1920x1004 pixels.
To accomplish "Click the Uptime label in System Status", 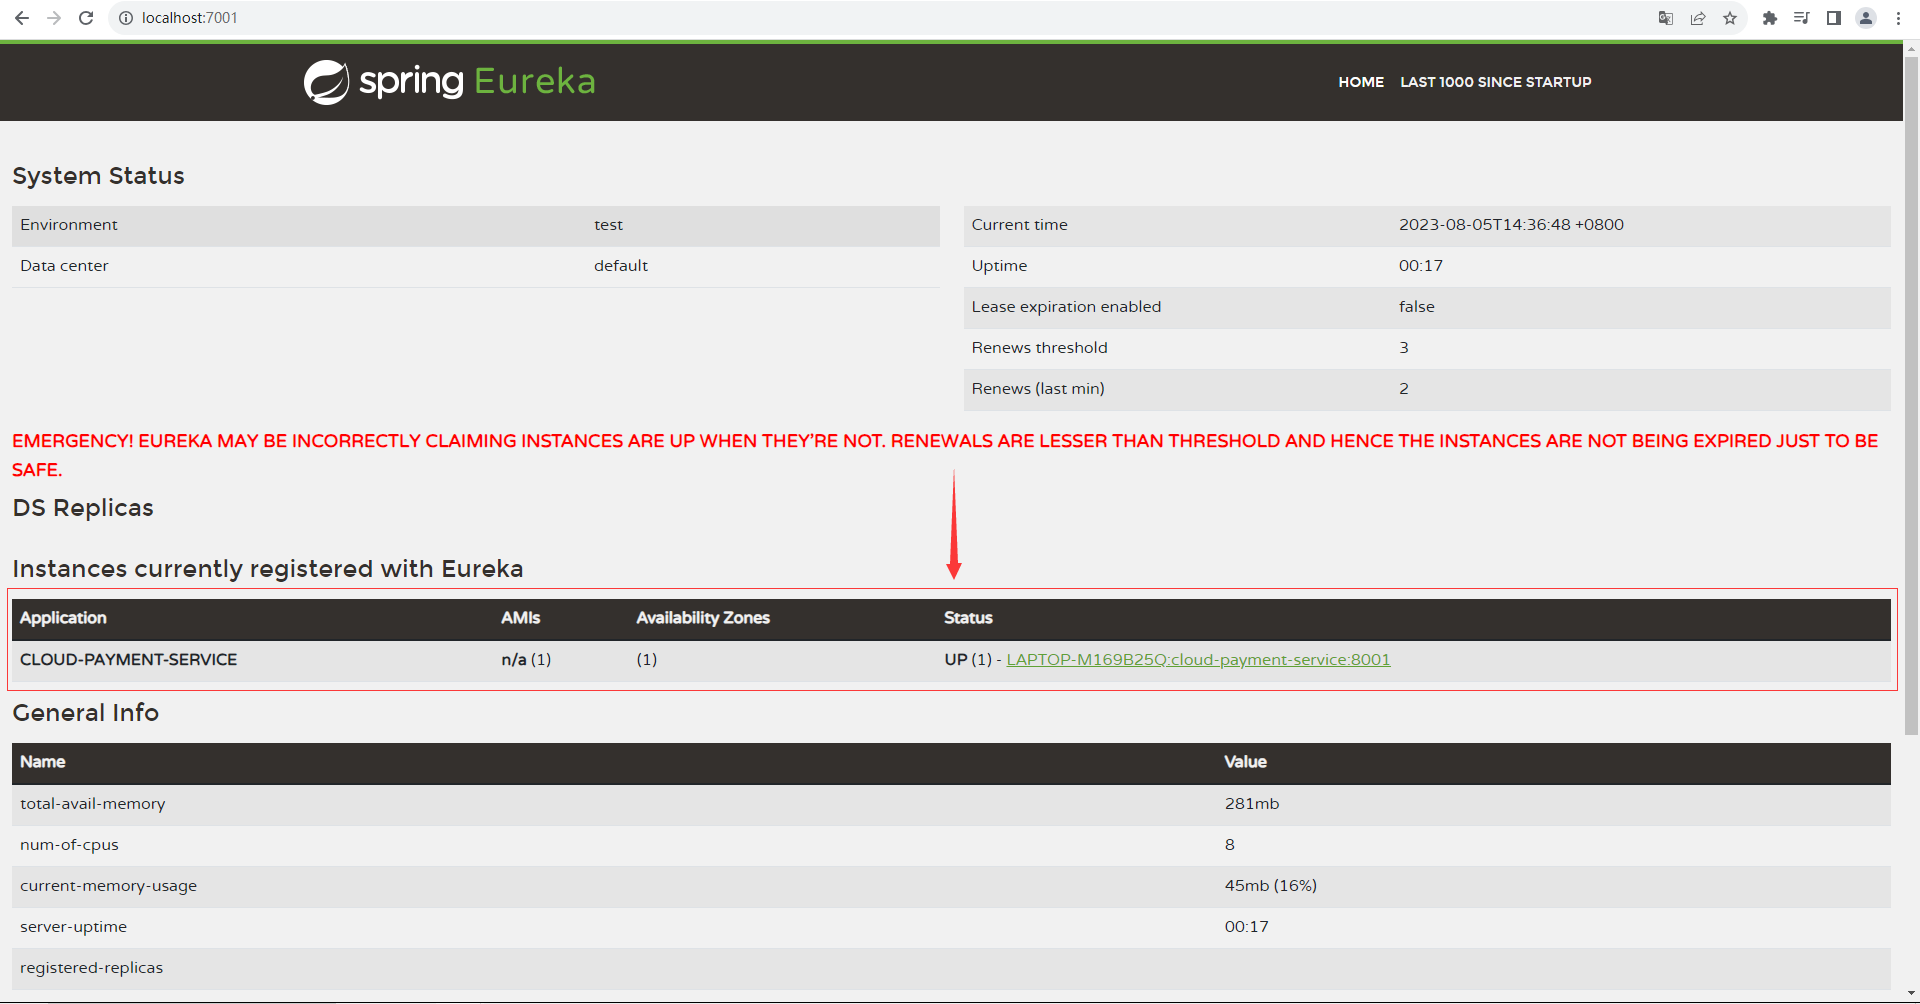I will click(x=999, y=266).
